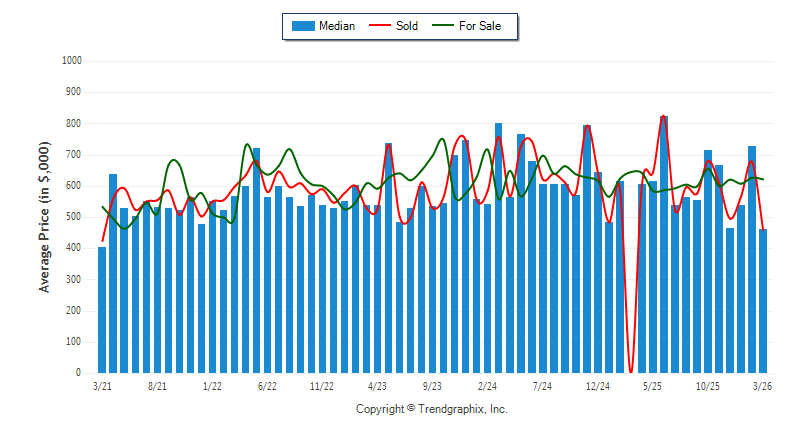
Task: Click the first blue bar at 3/21
Action: pos(102,310)
